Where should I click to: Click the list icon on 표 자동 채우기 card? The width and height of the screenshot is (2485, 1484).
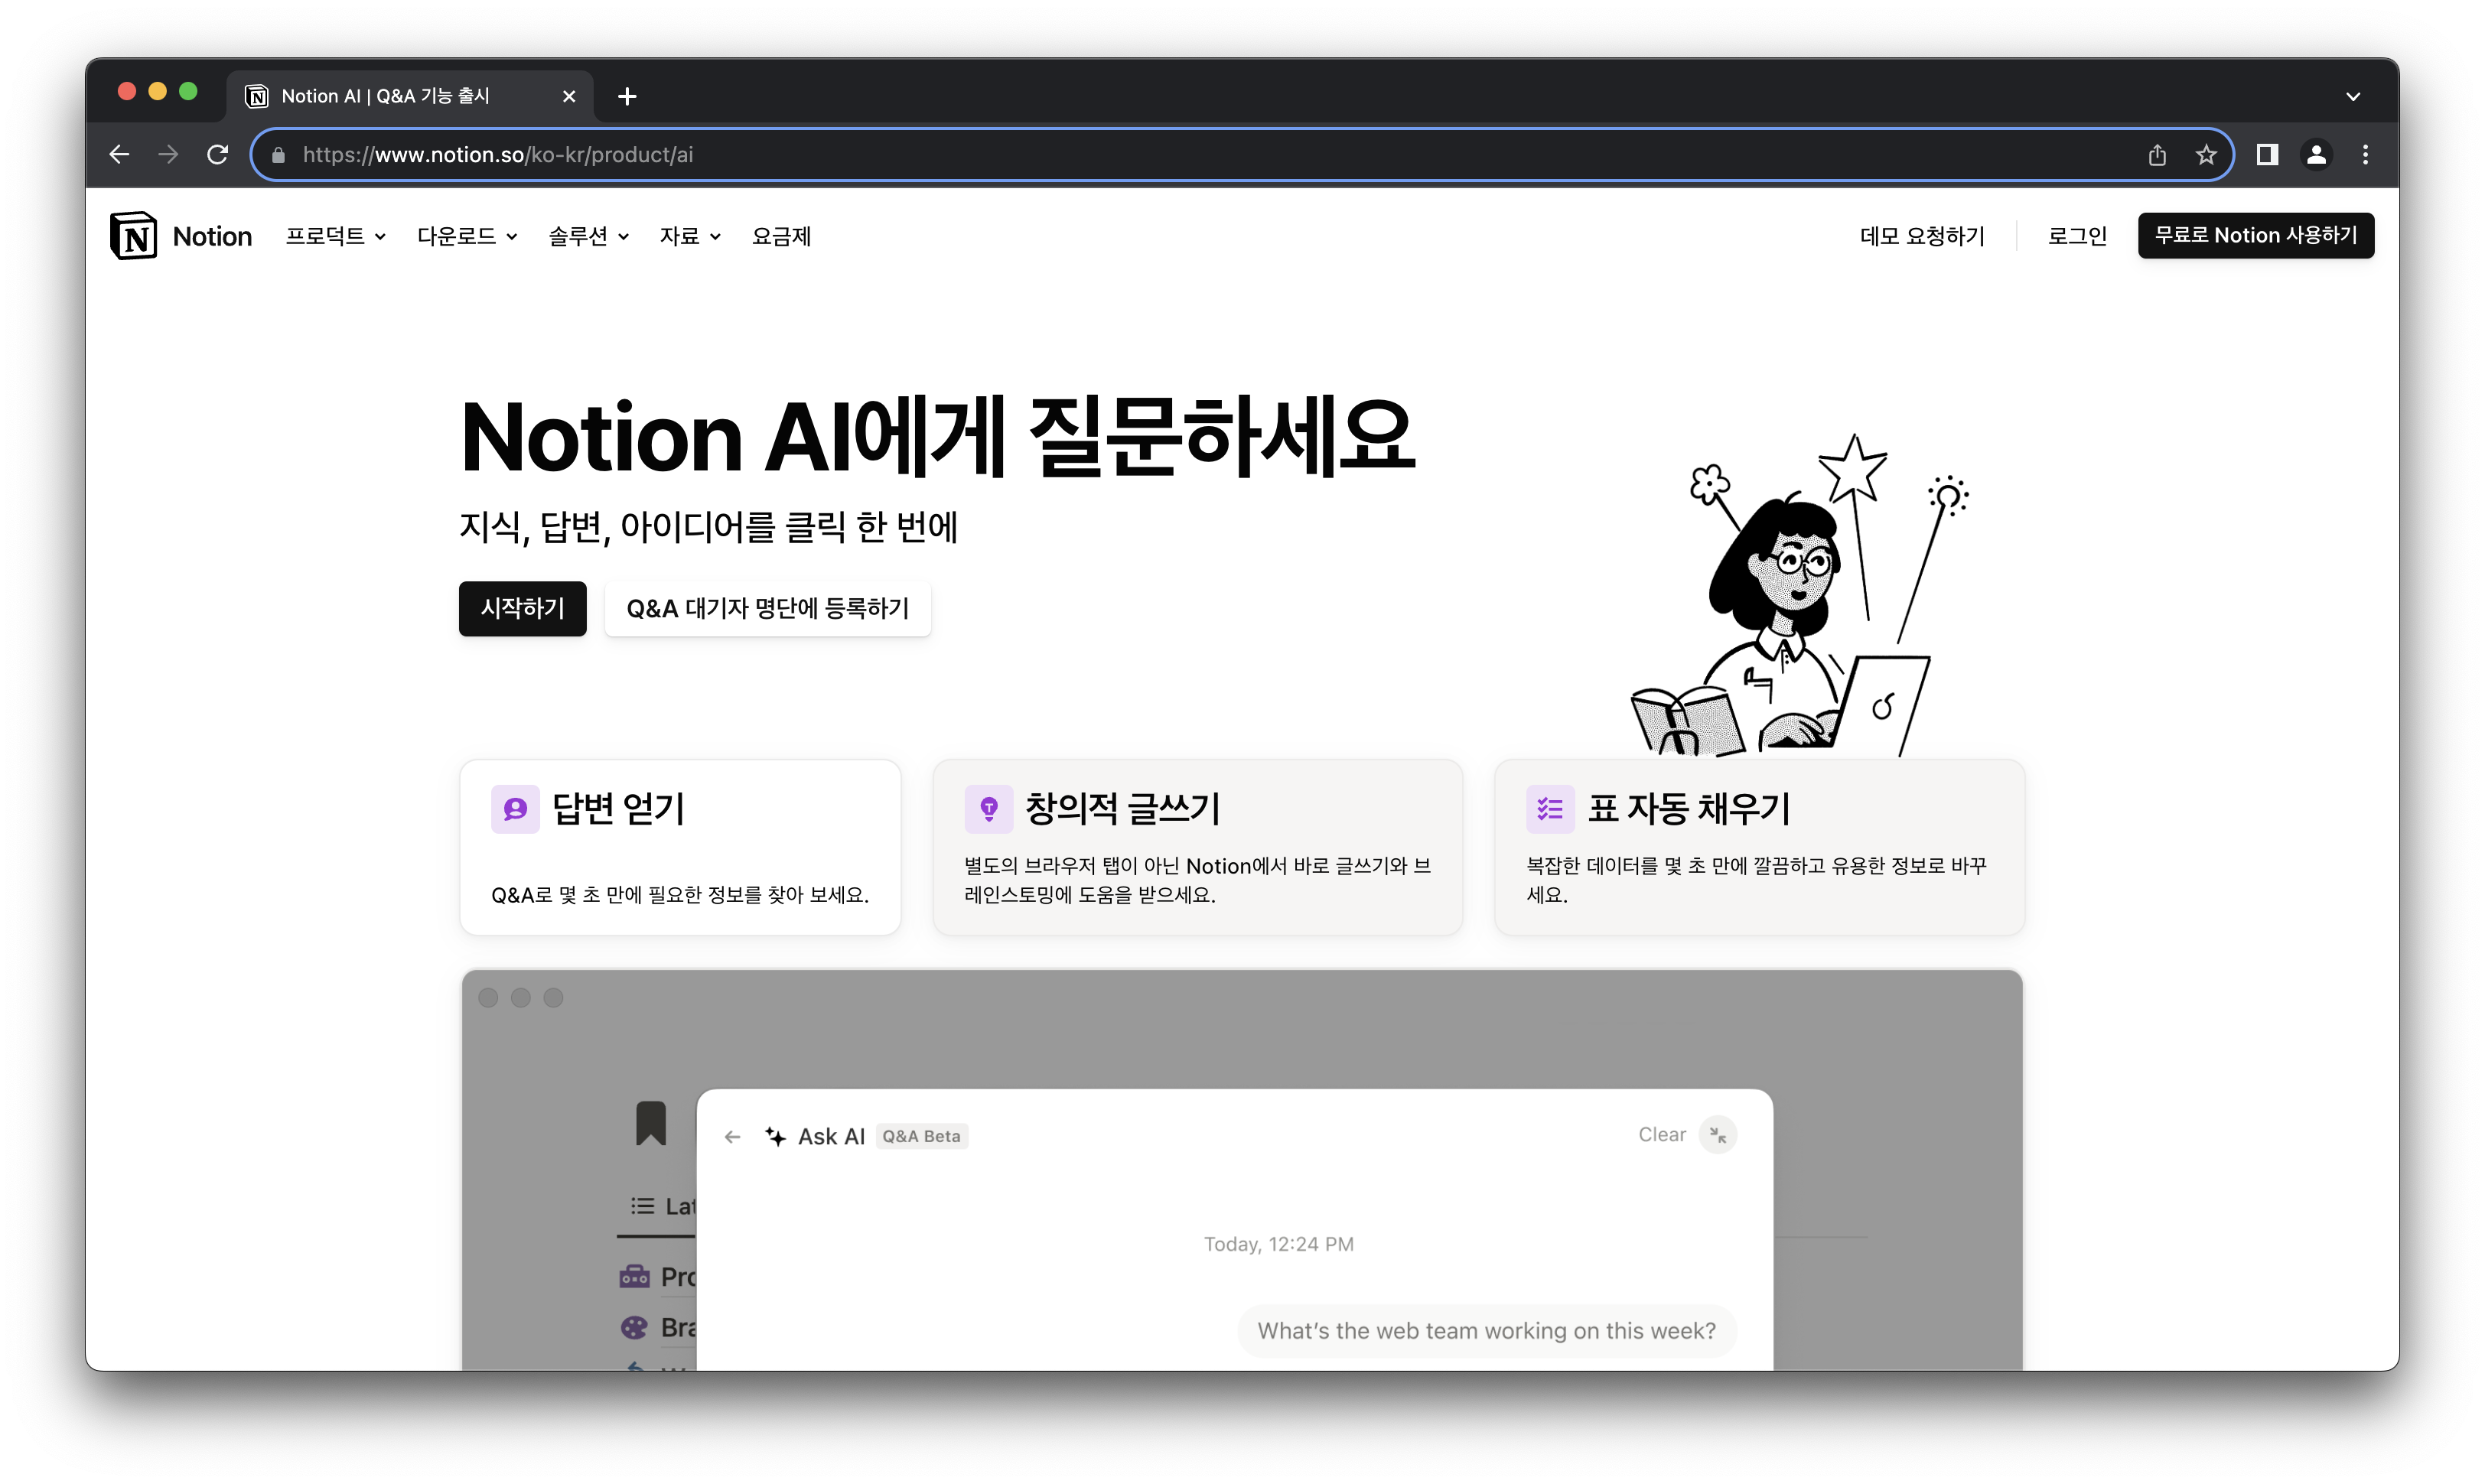coord(1549,808)
